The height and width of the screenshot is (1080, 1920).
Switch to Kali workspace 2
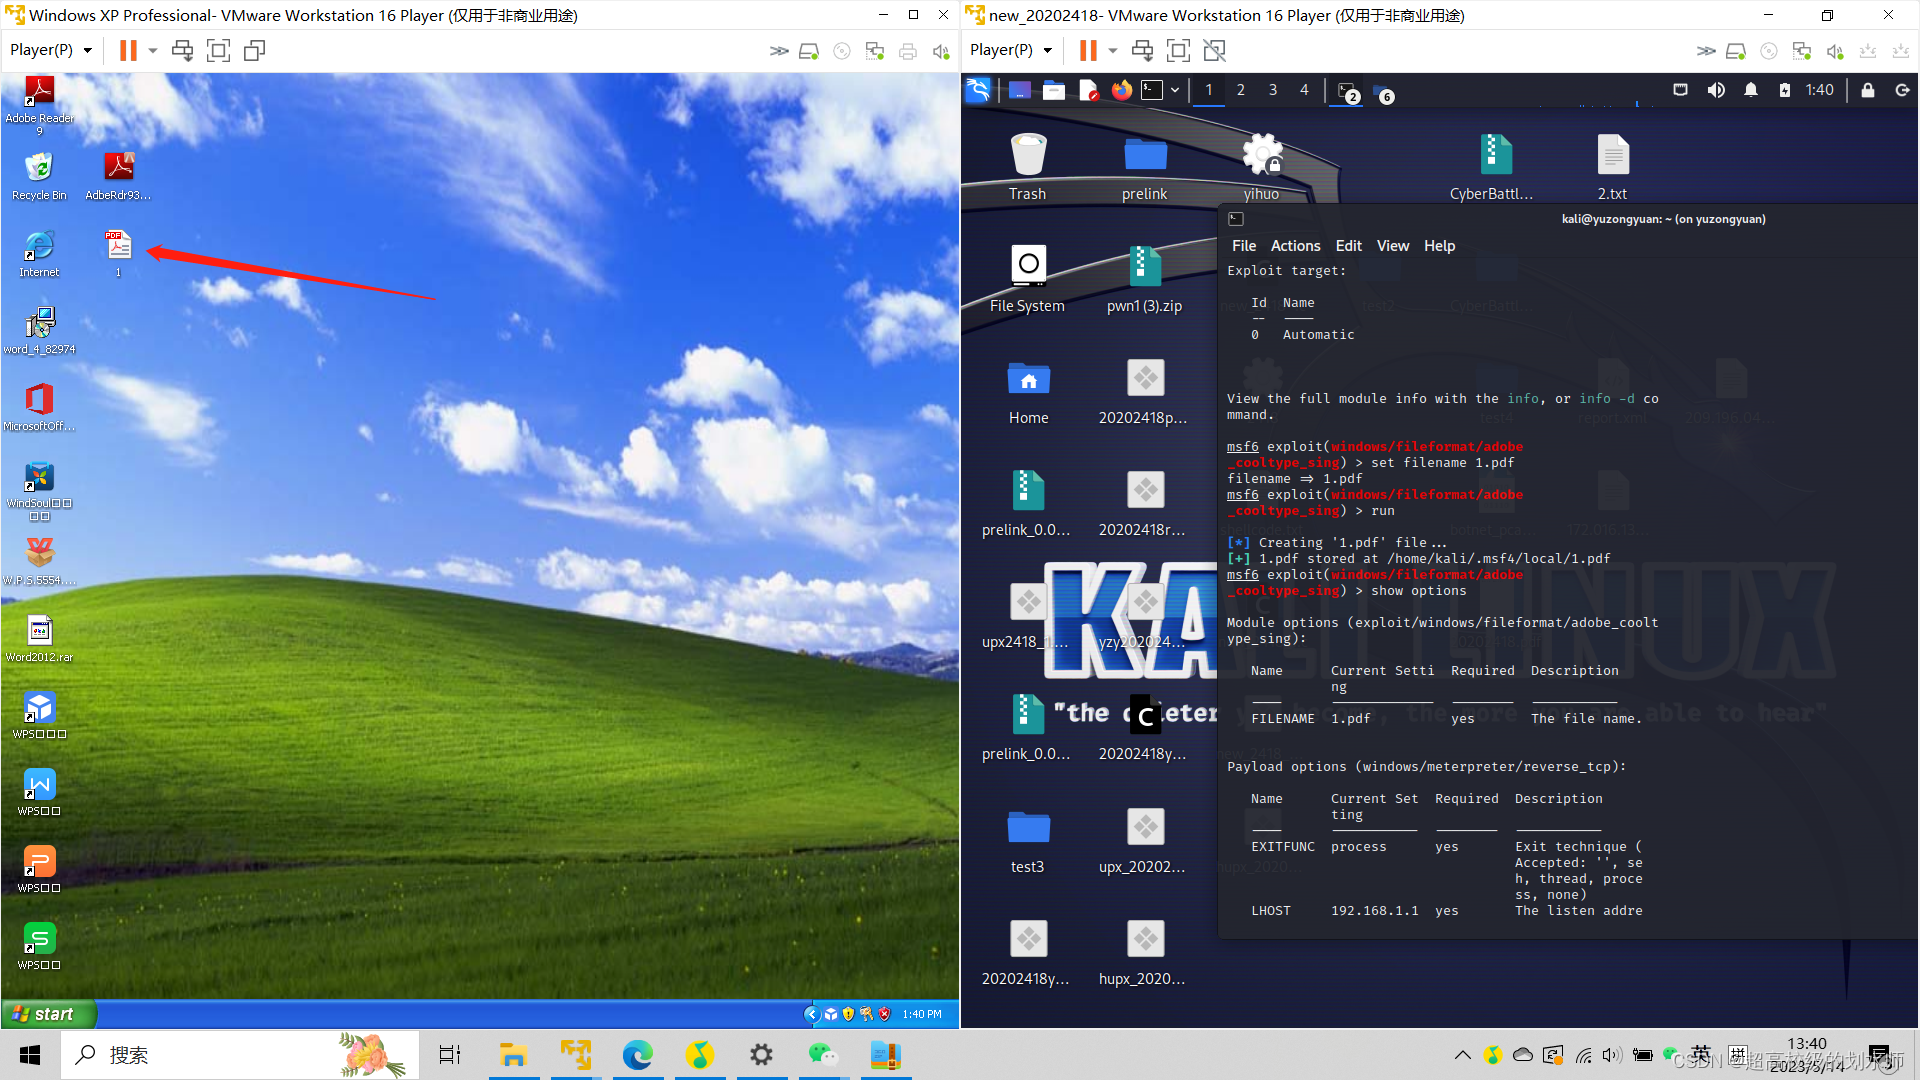point(1241,90)
